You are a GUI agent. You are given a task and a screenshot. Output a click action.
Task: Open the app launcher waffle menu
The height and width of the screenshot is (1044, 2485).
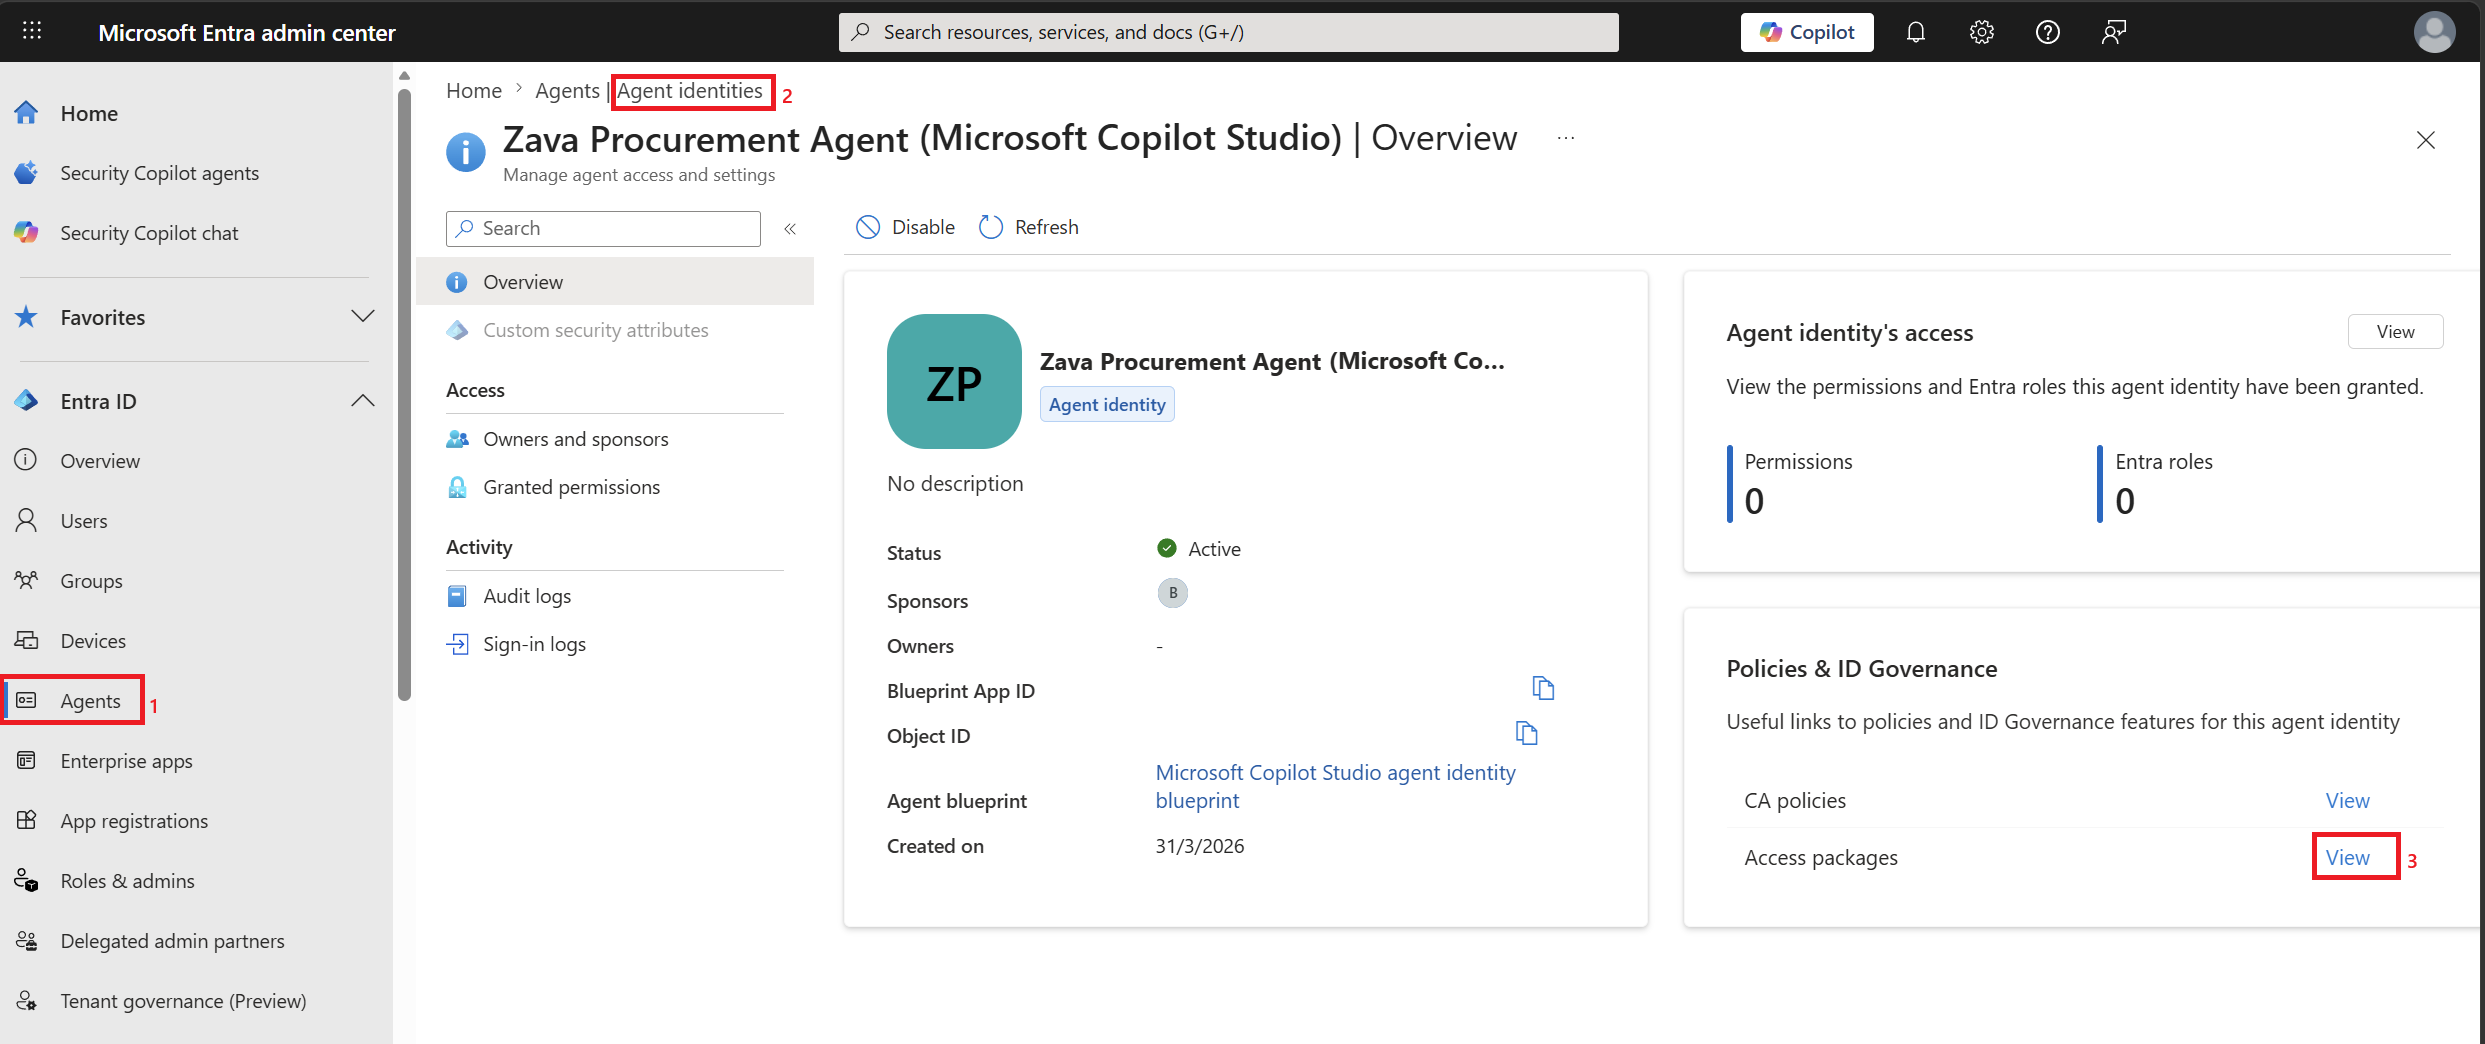click(x=32, y=32)
